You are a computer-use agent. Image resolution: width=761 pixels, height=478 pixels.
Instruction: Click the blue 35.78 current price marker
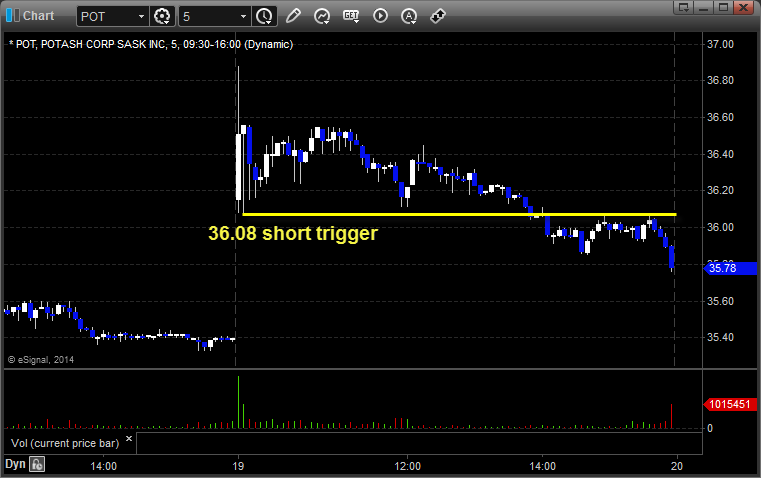[730, 268]
